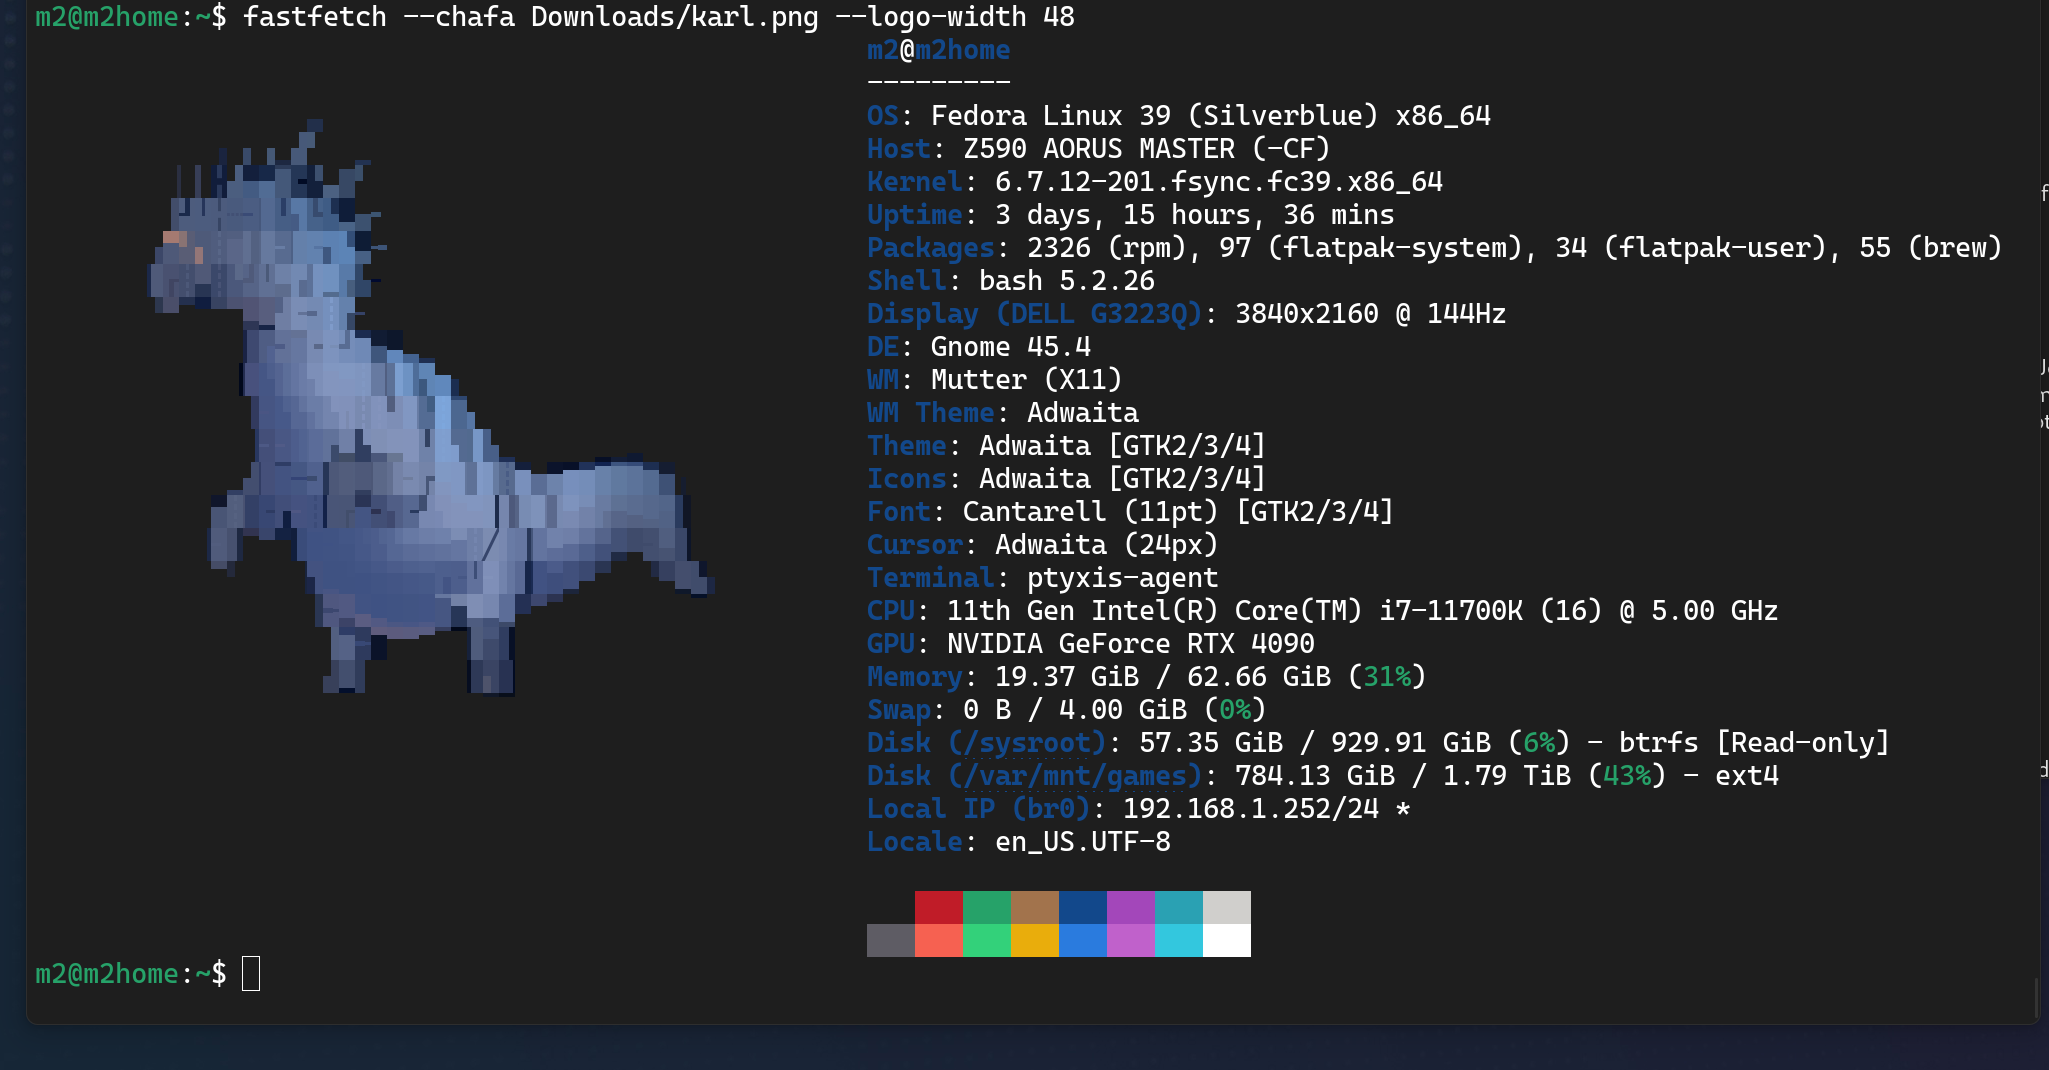Click the fastfetch command text at the top

pyautogui.click(x=659, y=17)
